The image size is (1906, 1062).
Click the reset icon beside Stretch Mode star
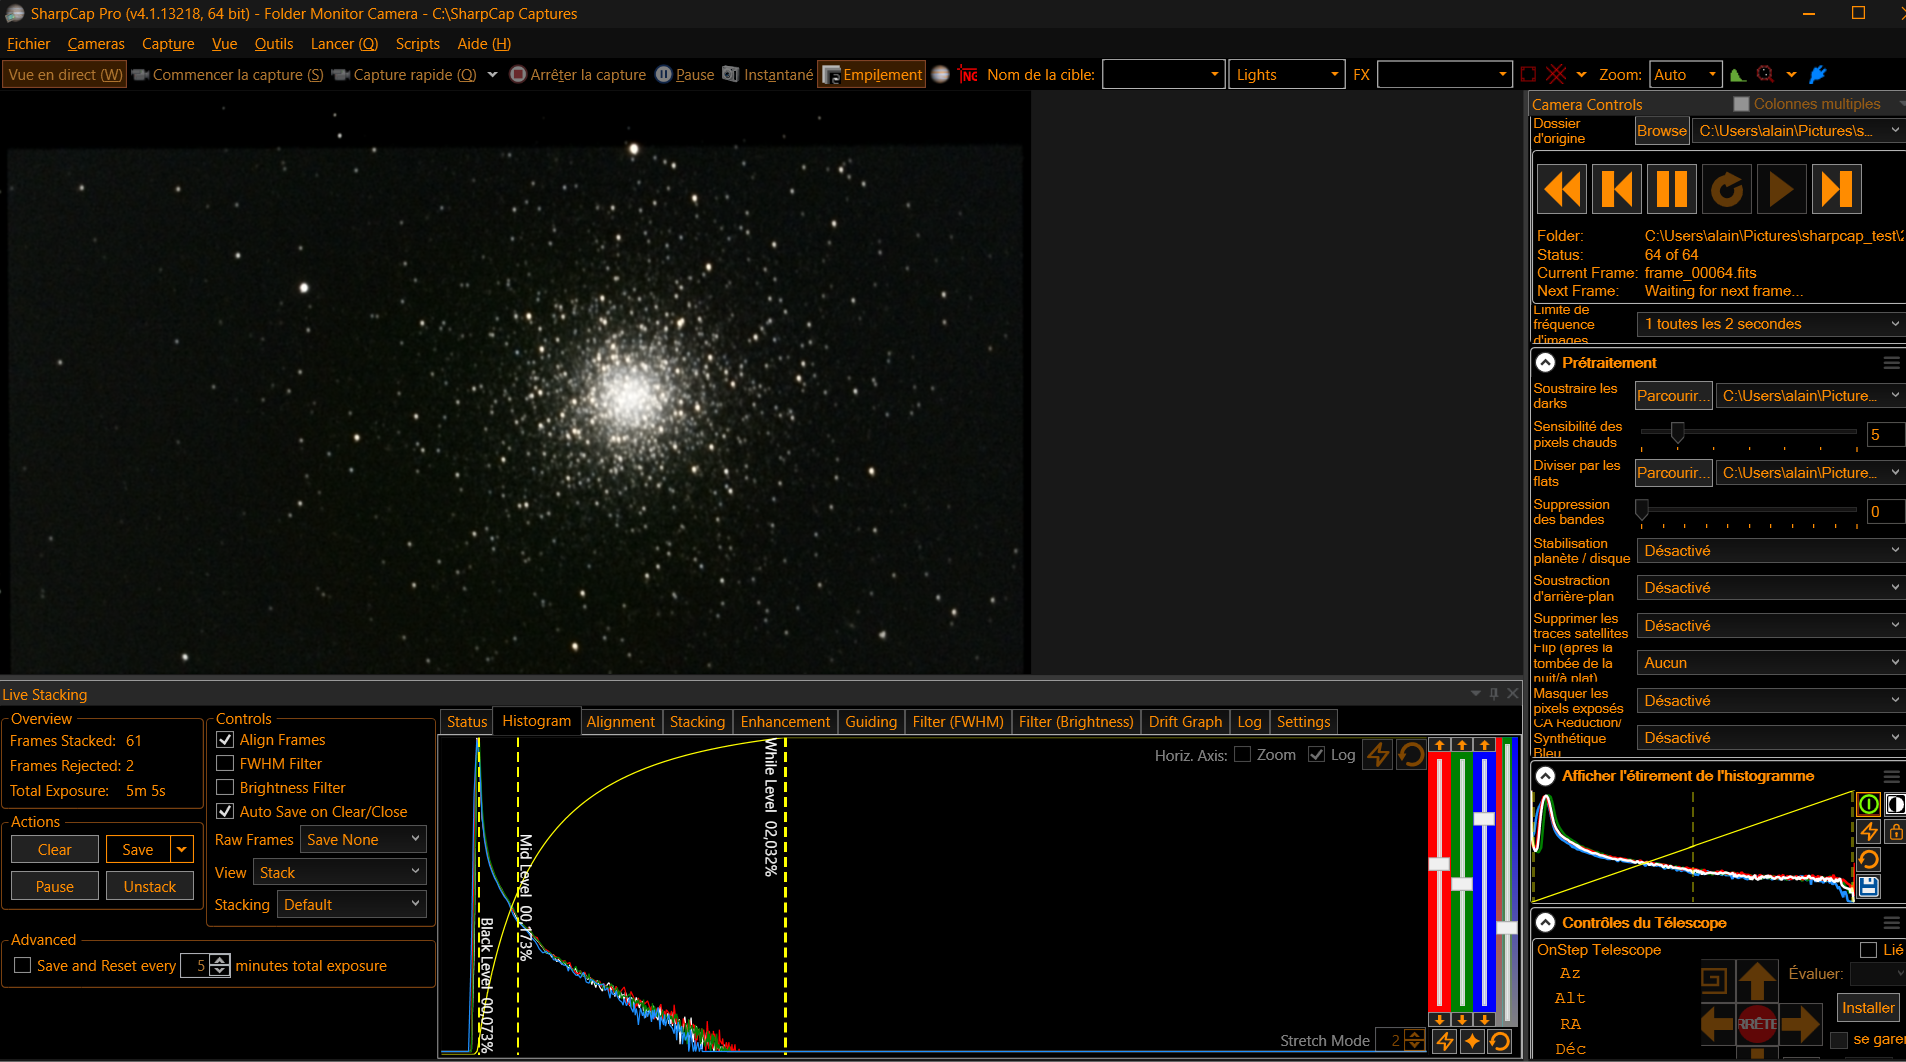coord(1499,1041)
